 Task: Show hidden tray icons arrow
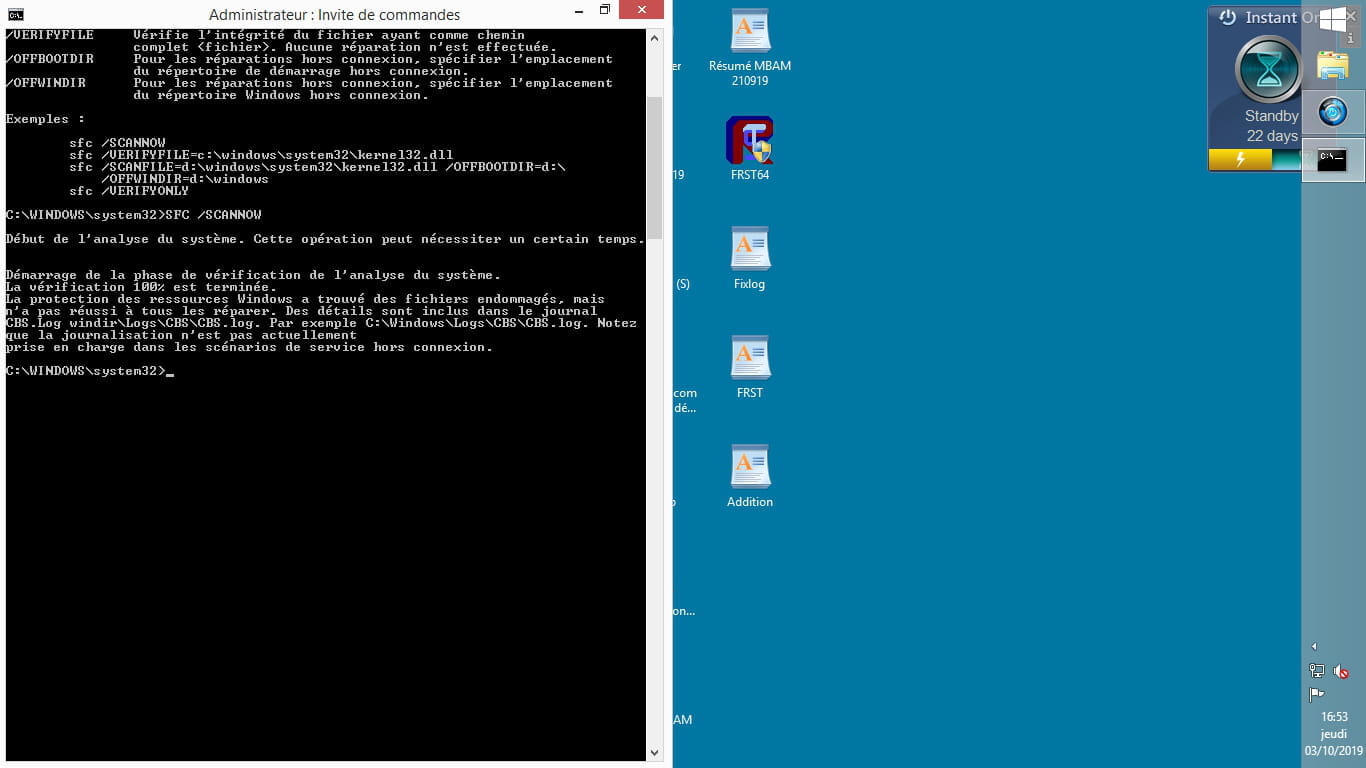[x=1314, y=647]
